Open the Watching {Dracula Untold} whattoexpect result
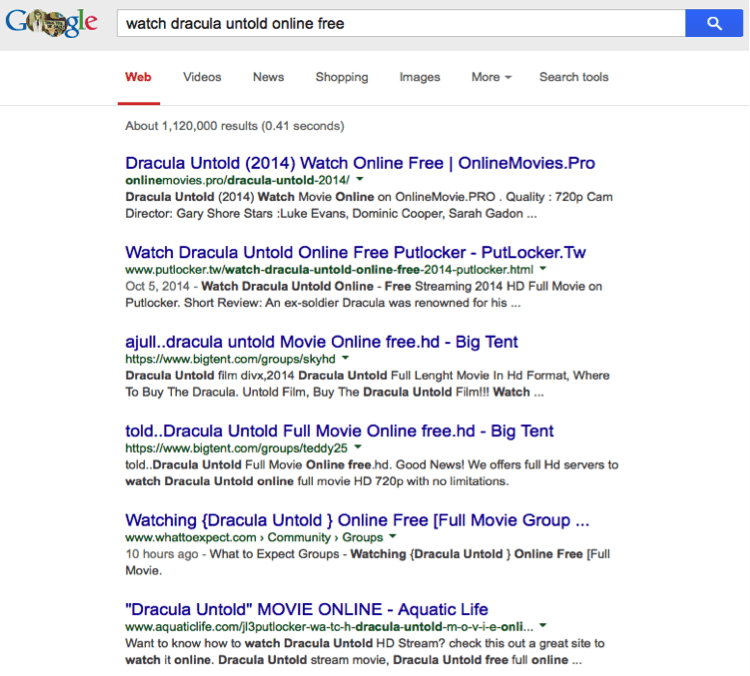This screenshot has width=750, height=676. pyautogui.click(x=357, y=520)
